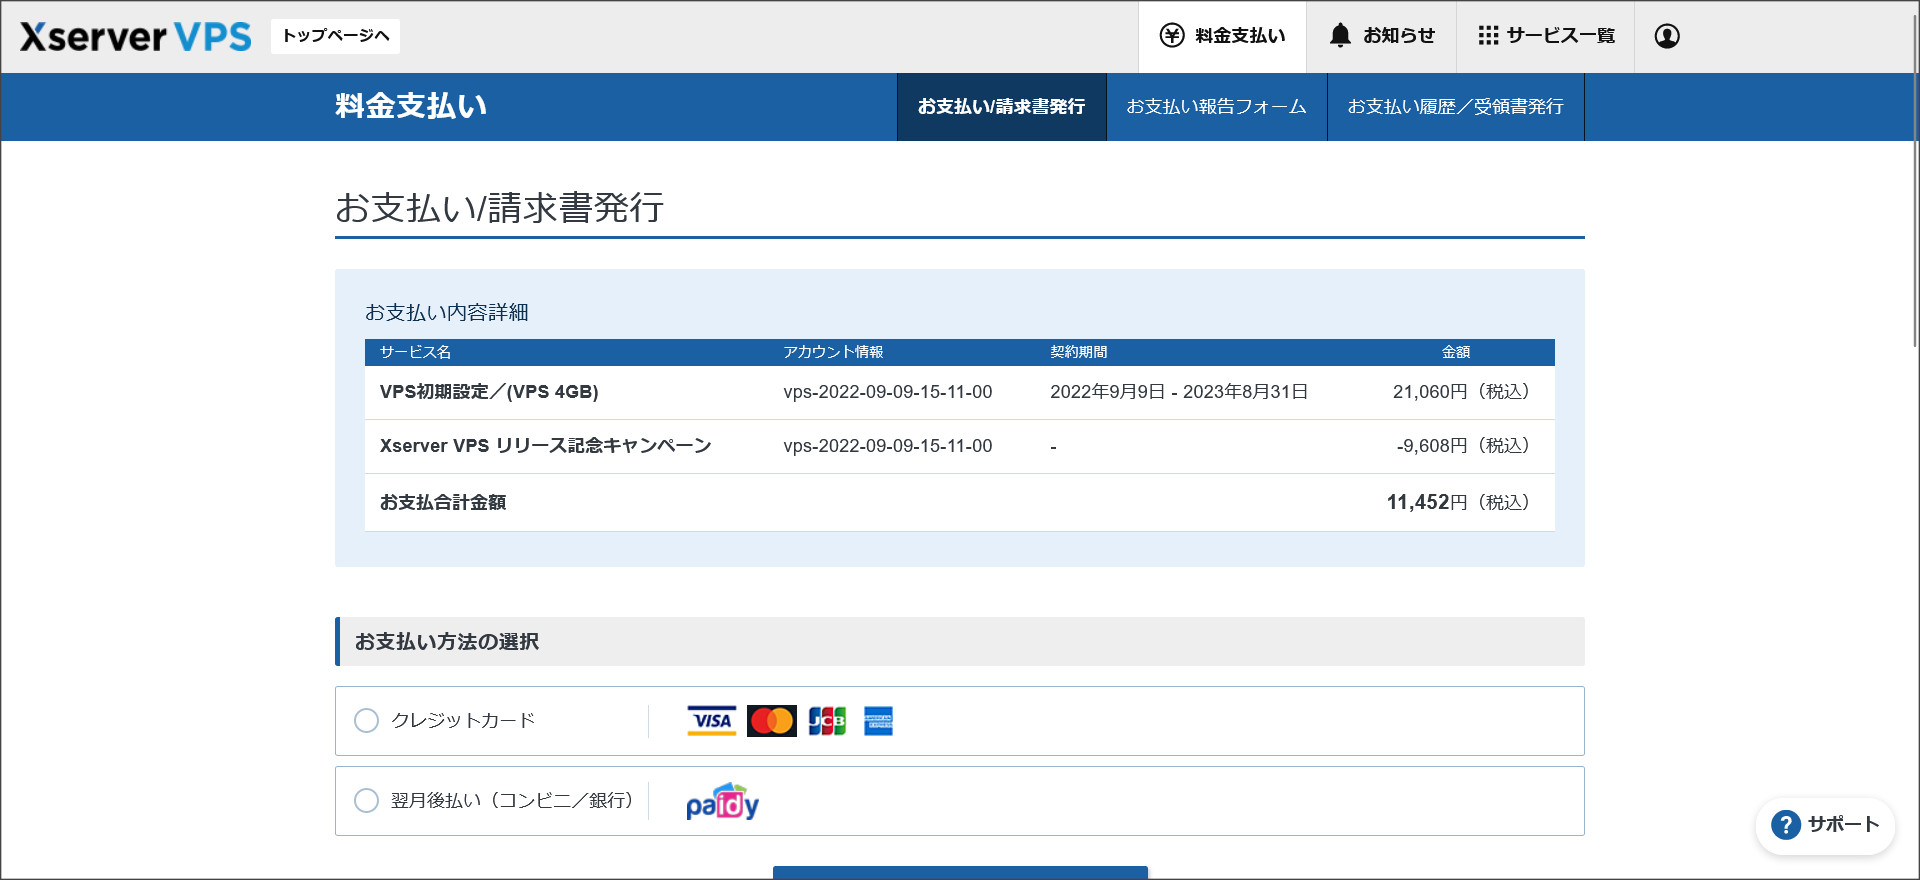Click account ID in campaign row
The width and height of the screenshot is (1920, 880).
pos(888,446)
